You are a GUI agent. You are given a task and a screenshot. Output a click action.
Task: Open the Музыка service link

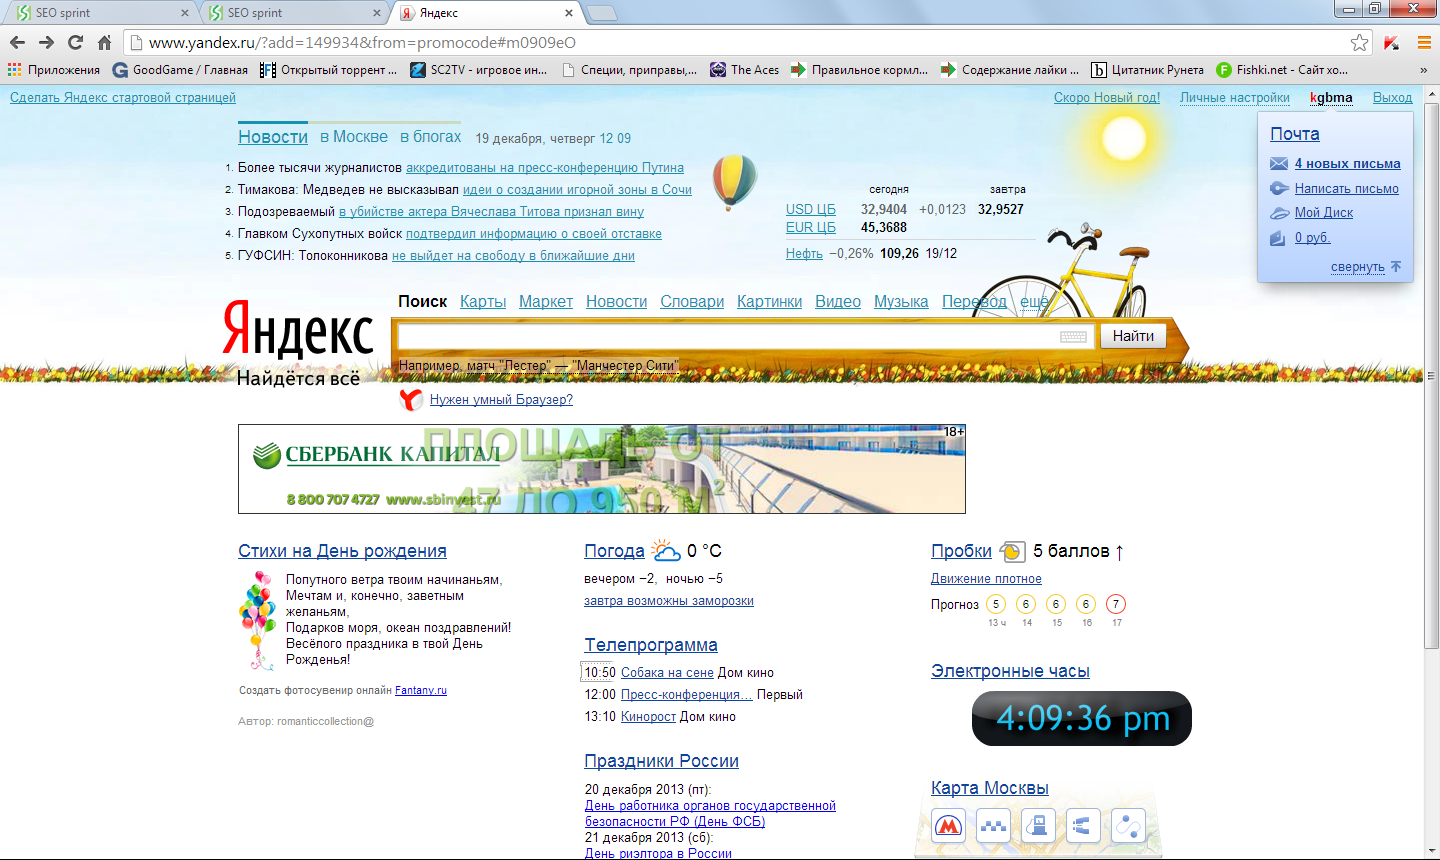click(x=901, y=301)
